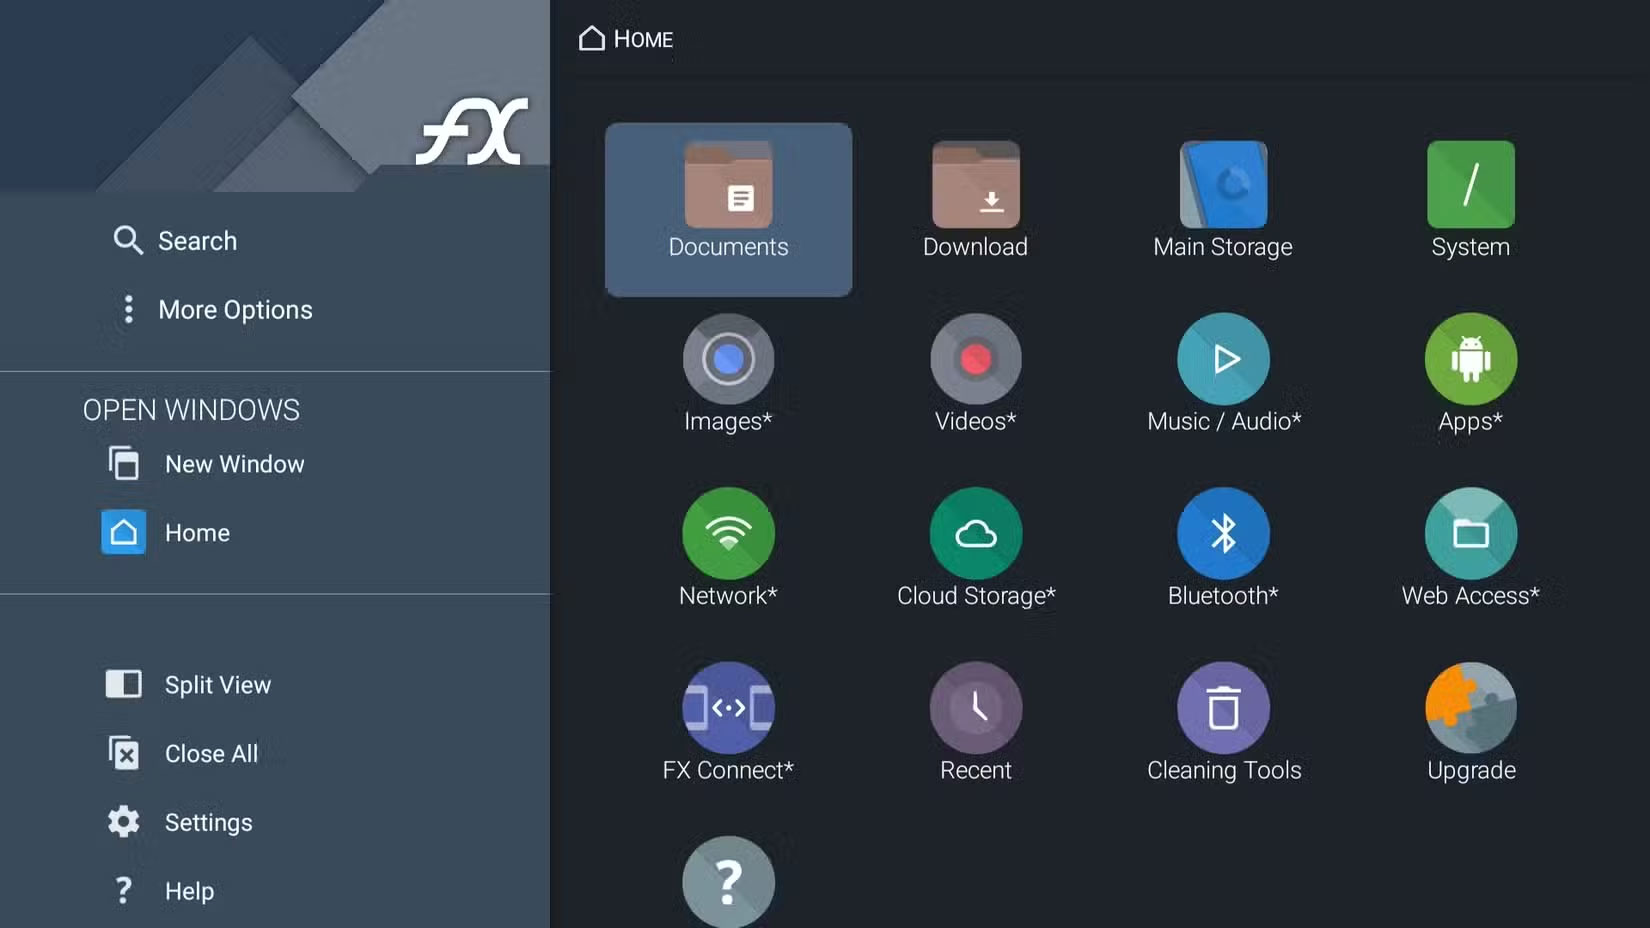Screen dimensions: 1650x928
Task: Upgrade to the paid version
Action: (x=1470, y=720)
